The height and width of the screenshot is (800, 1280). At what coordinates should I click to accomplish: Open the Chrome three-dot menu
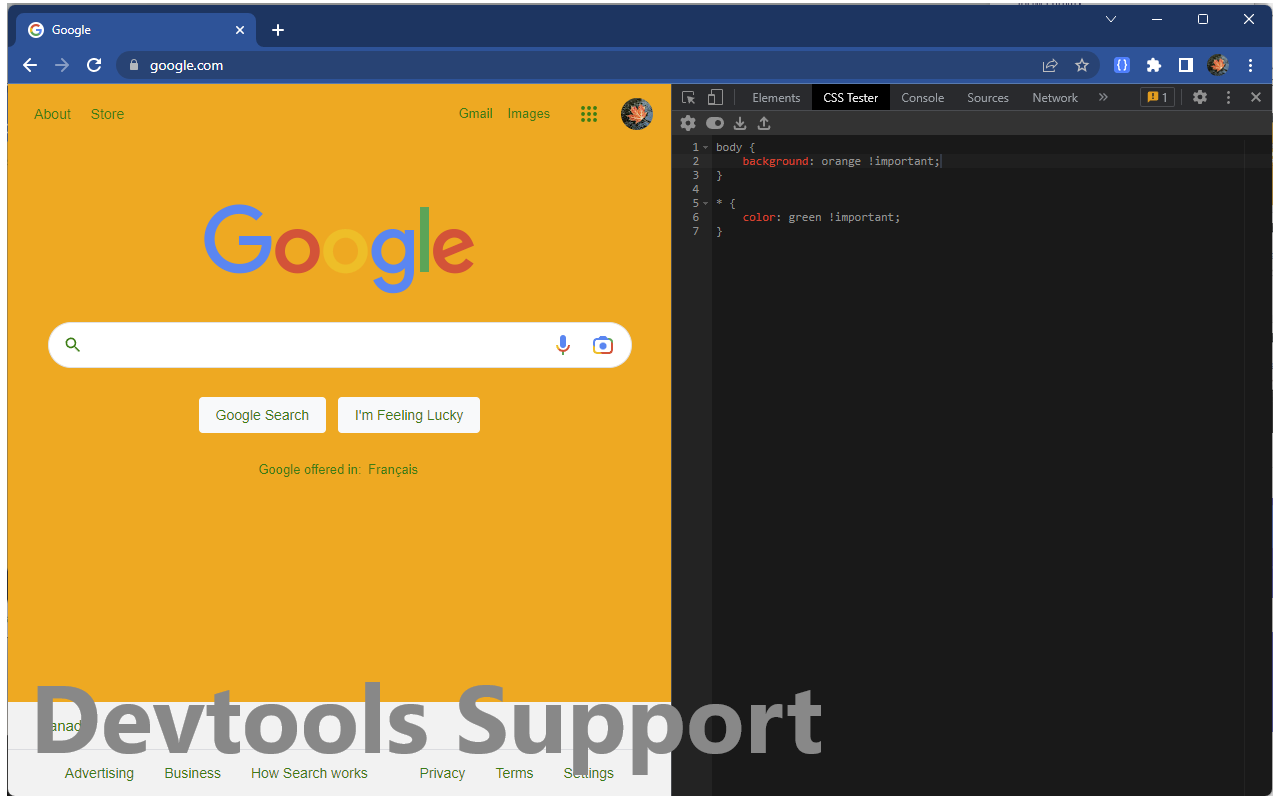(x=1250, y=65)
